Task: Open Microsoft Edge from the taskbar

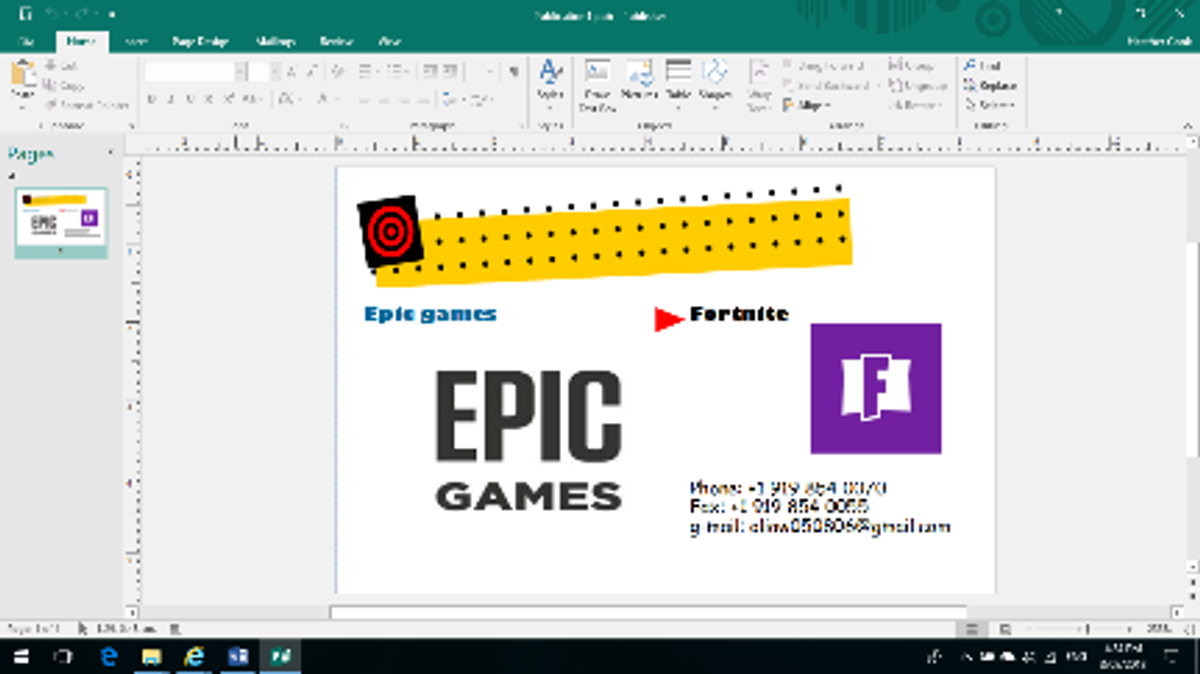Action: (x=109, y=656)
